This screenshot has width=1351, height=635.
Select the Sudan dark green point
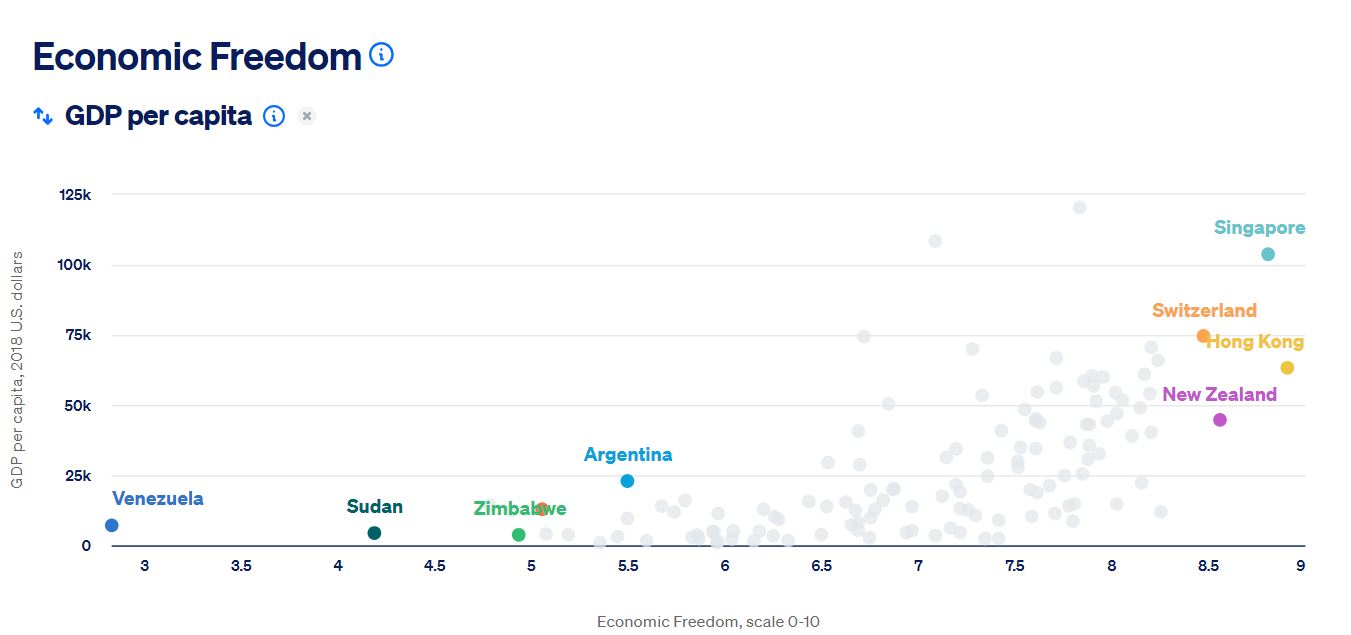tap(374, 533)
